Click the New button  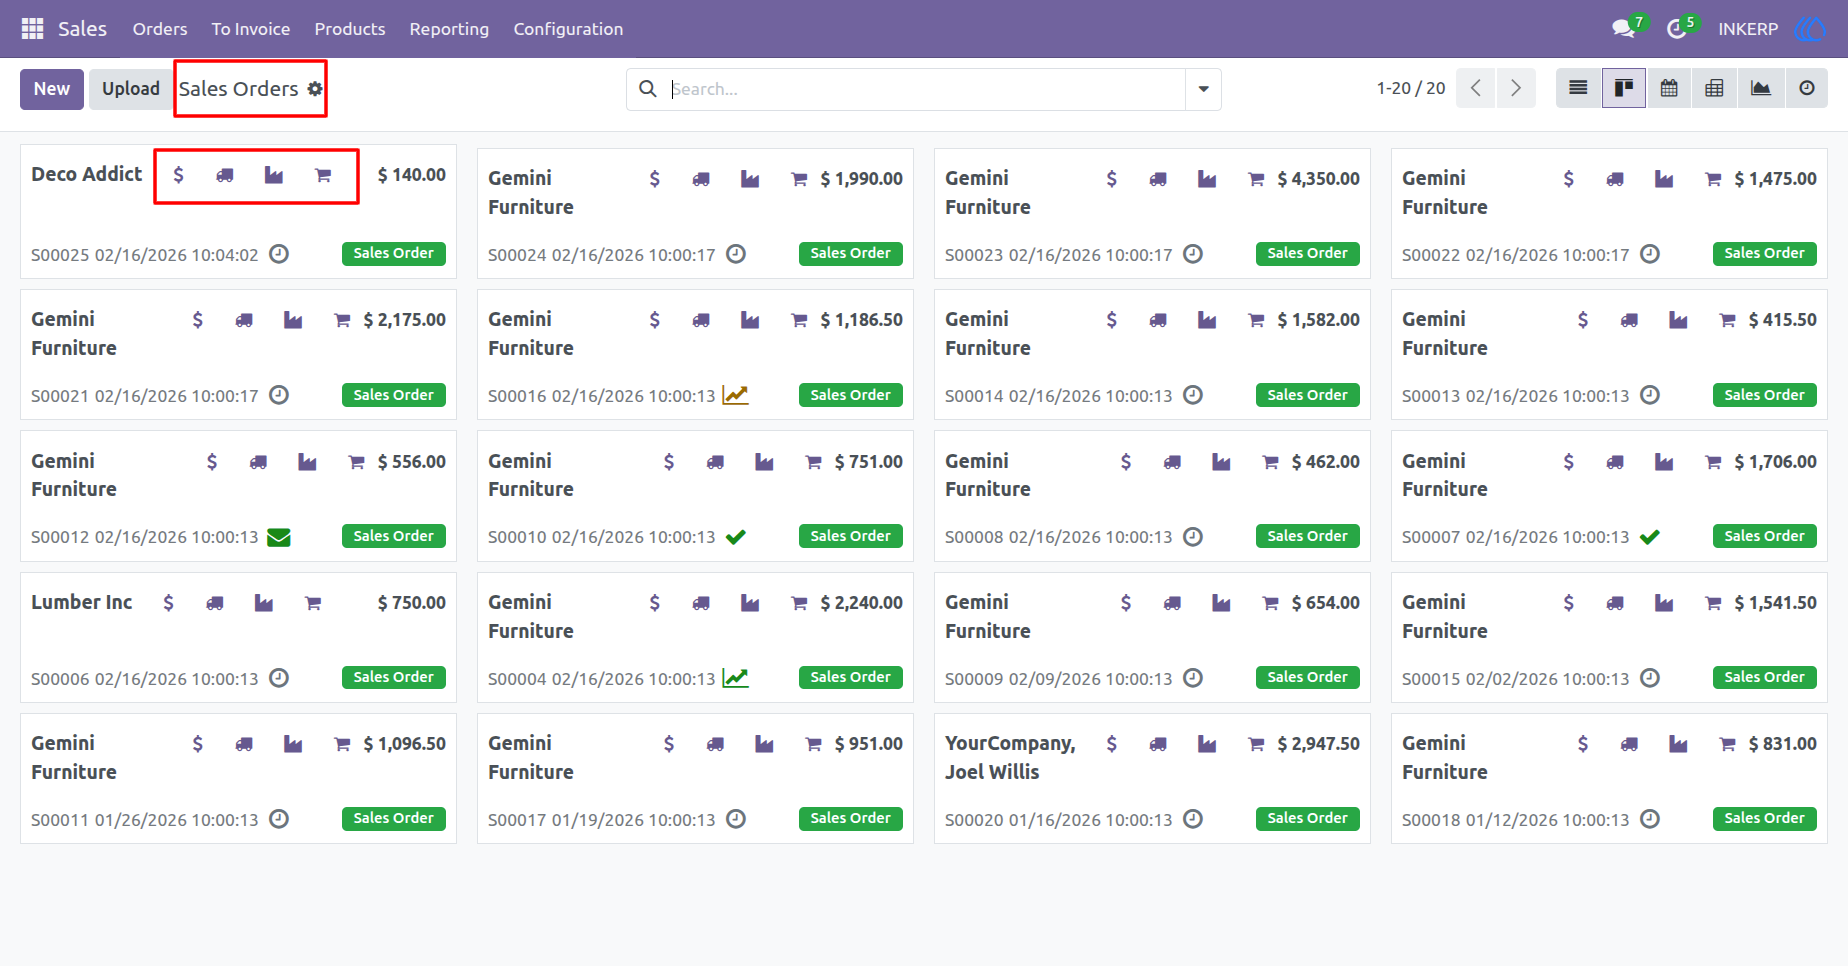click(x=52, y=89)
